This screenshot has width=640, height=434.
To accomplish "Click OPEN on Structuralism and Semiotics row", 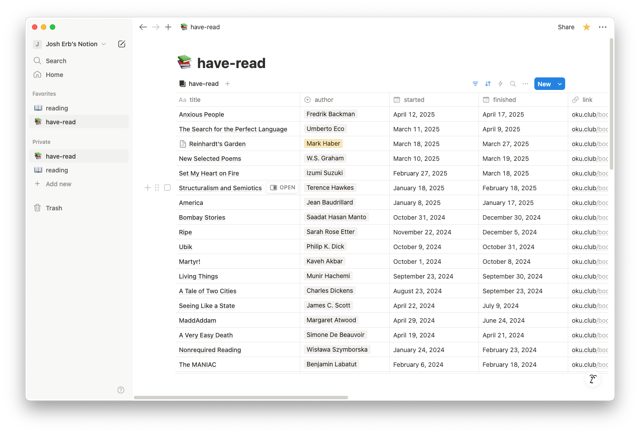I will [282, 187].
